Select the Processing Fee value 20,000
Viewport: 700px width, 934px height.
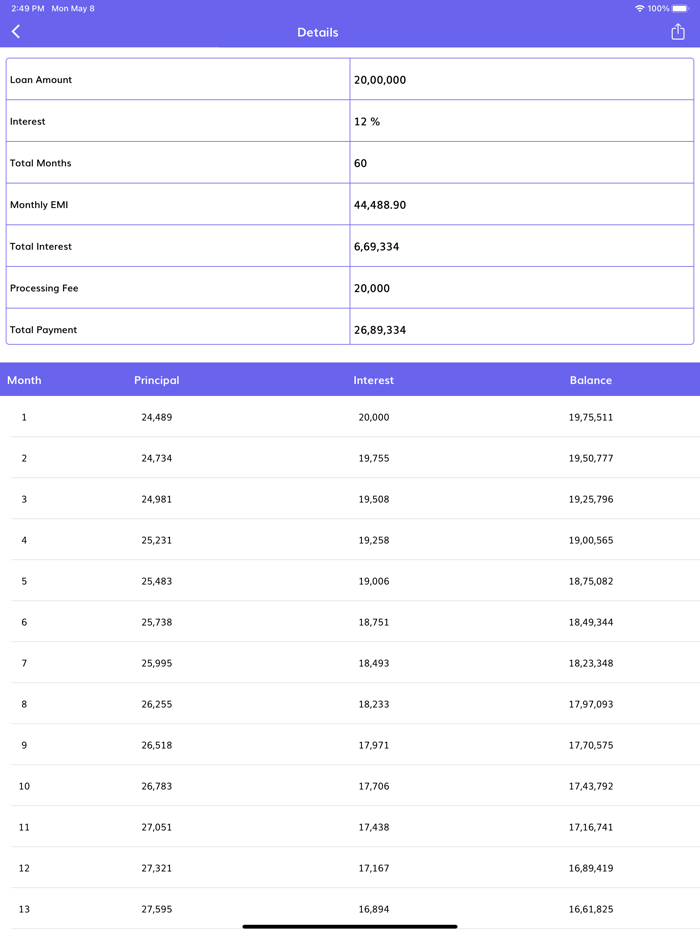[371, 287]
